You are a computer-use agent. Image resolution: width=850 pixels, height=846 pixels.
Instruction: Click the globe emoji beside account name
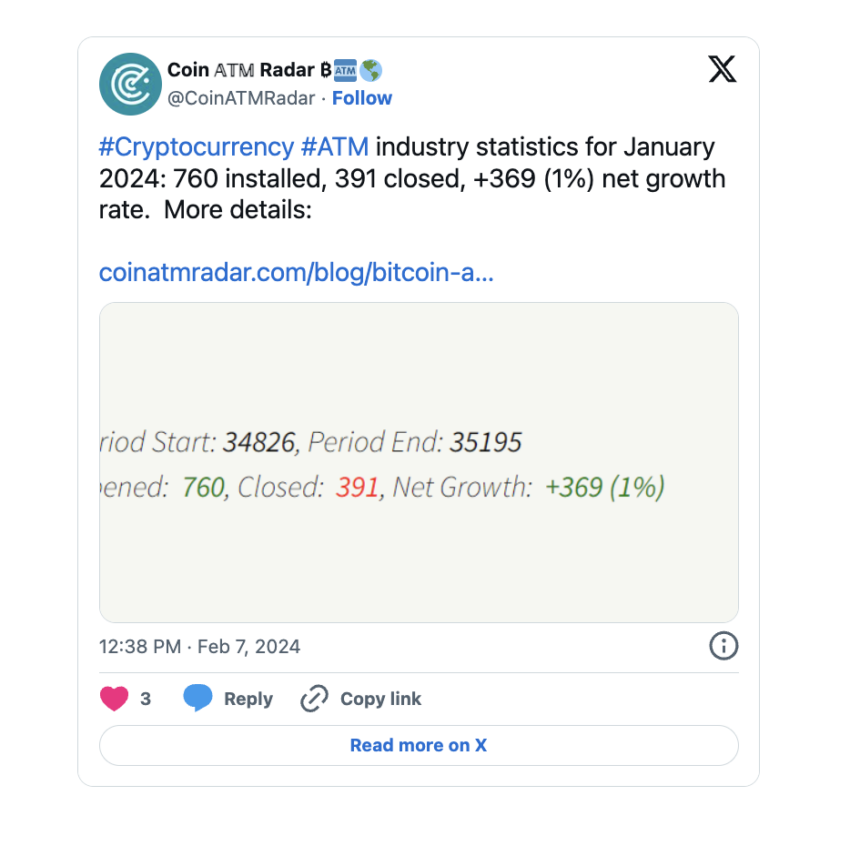(x=371, y=70)
